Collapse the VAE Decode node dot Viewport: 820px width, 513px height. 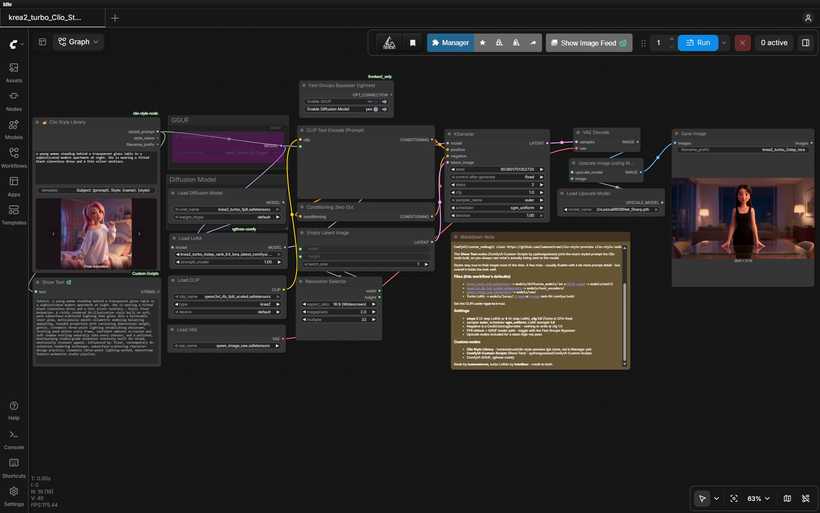coord(578,133)
